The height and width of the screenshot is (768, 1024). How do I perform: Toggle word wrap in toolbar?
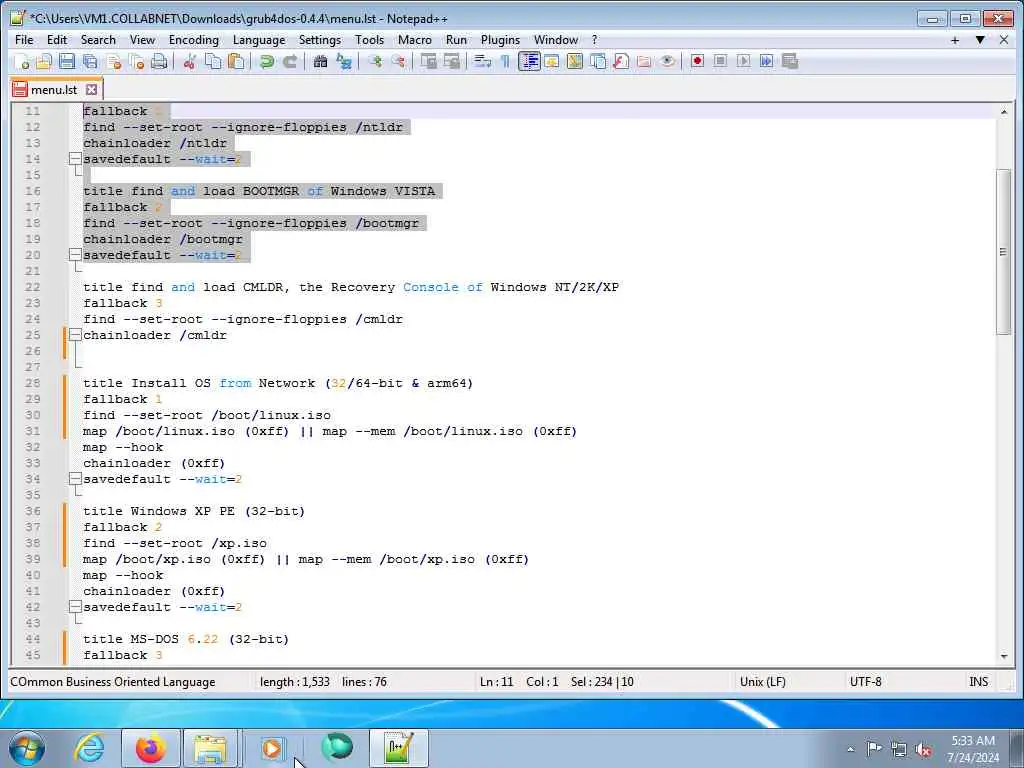click(x=483, y=61)
